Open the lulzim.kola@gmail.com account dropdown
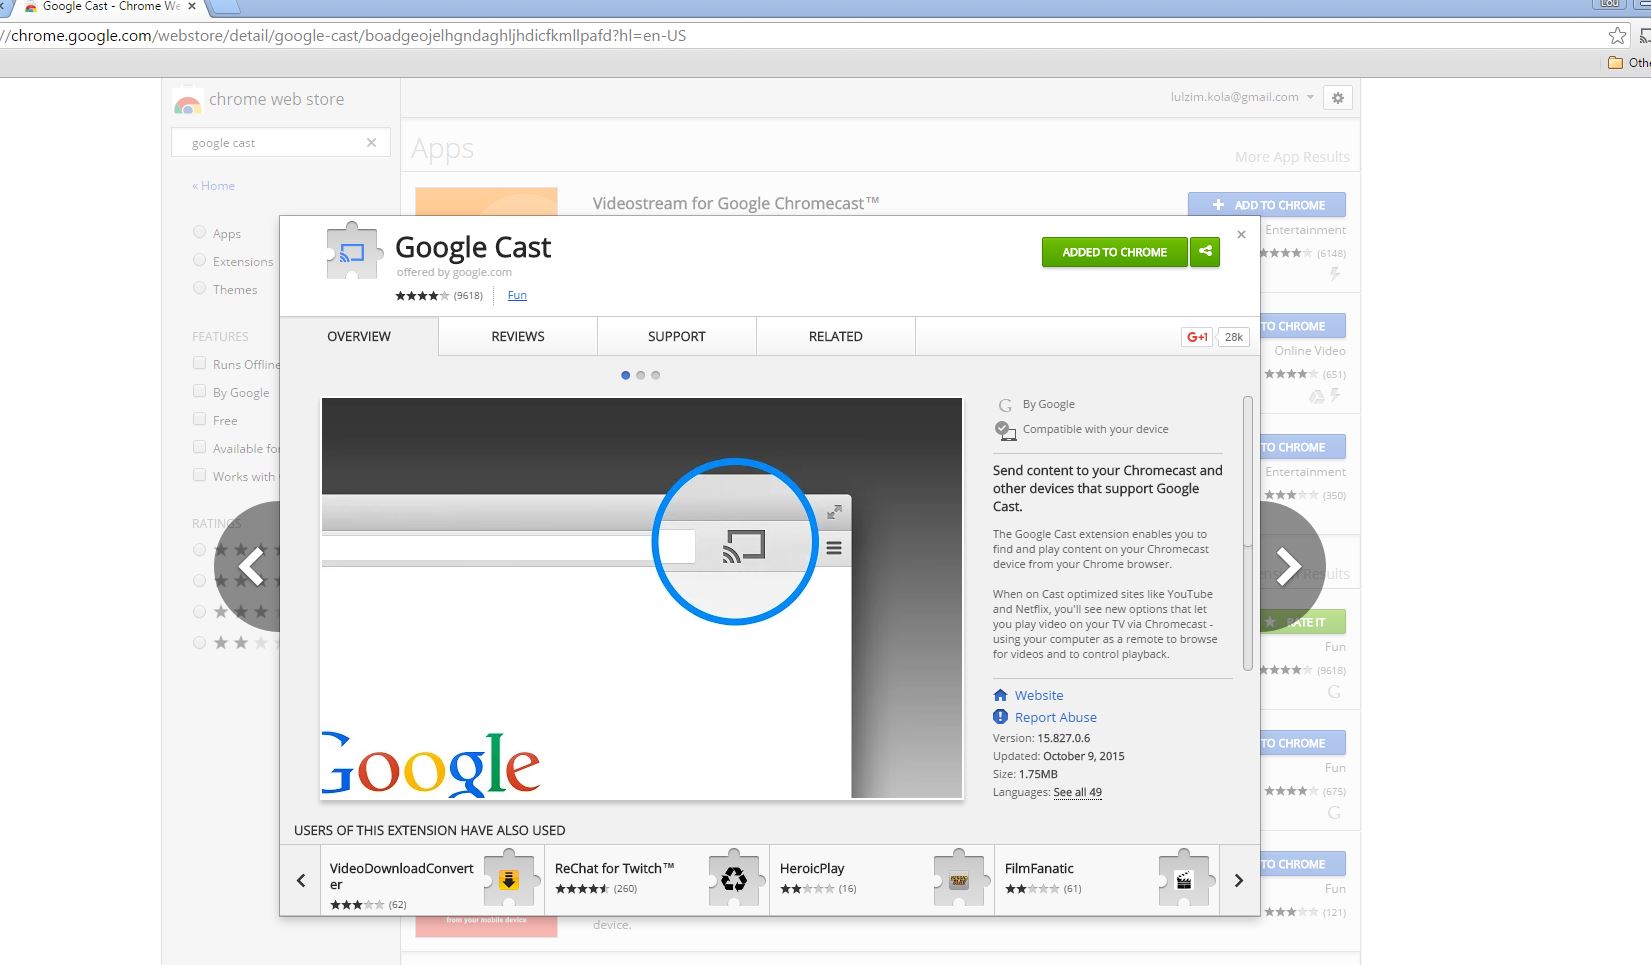 coord(1242,97)
